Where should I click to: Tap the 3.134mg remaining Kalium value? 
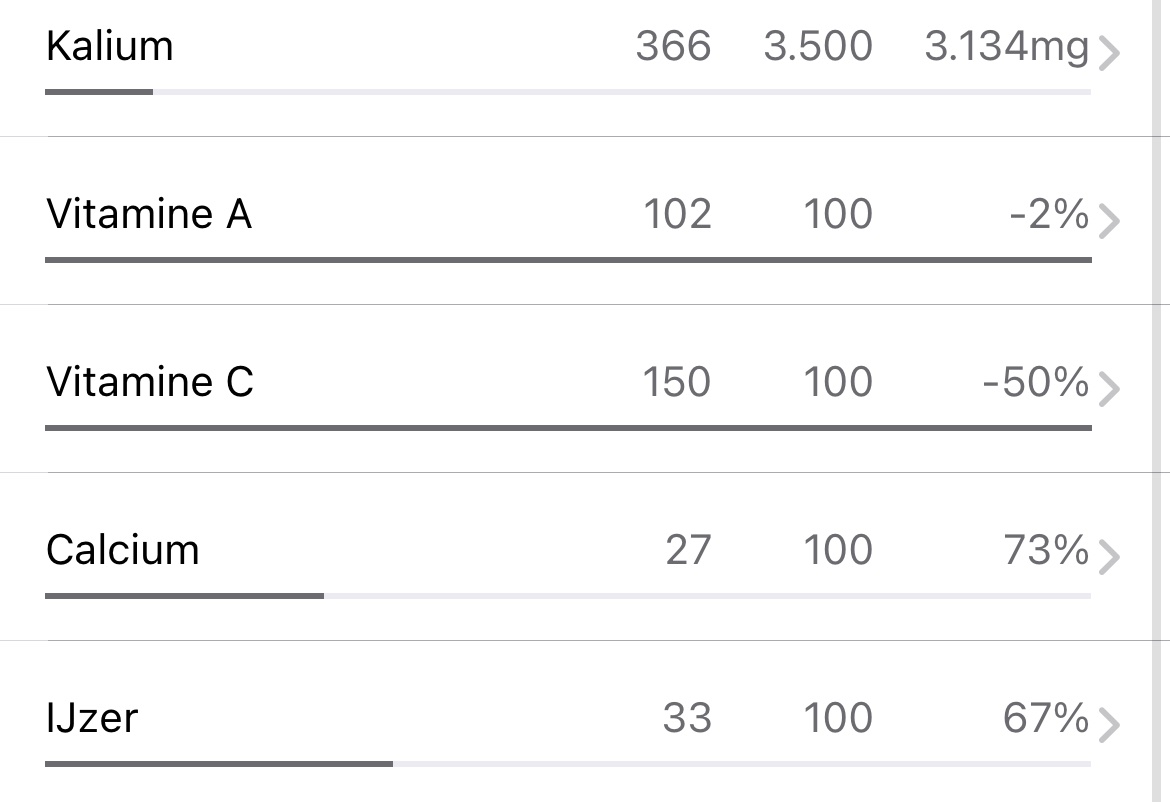pos(1006,46)
